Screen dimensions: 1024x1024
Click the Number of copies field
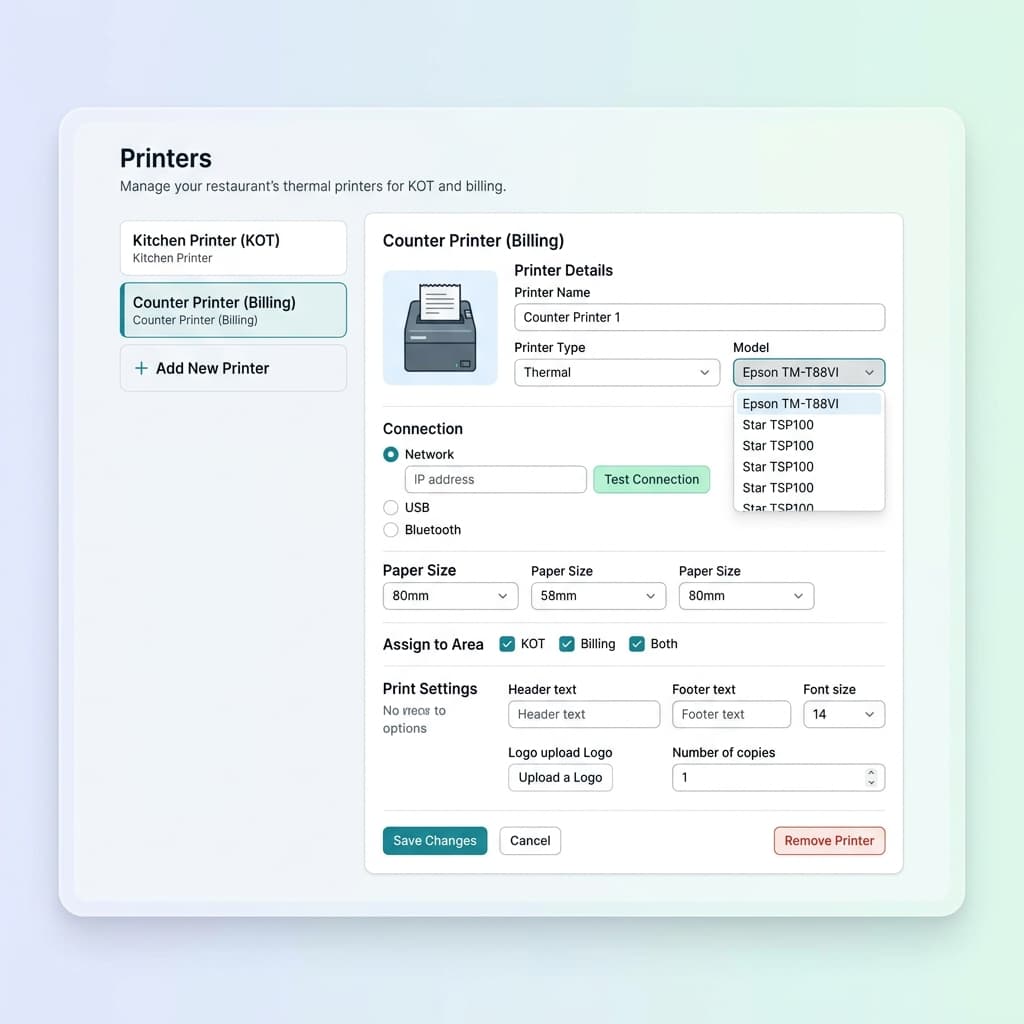778,778
